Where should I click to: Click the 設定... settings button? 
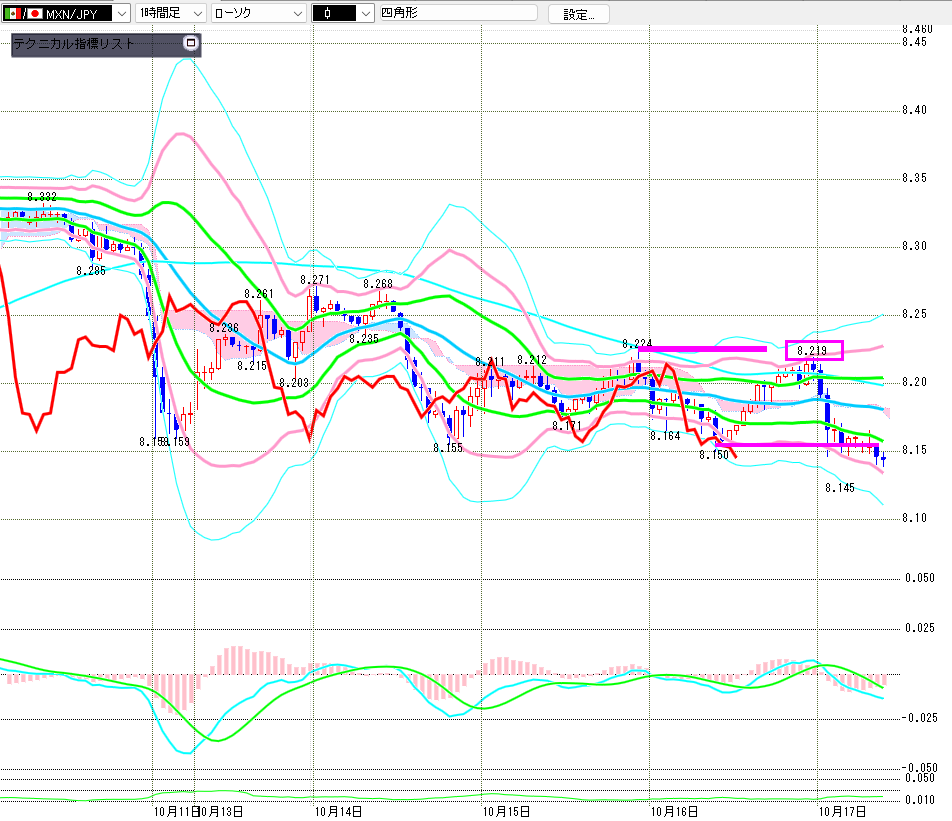[x=584, y=14]
